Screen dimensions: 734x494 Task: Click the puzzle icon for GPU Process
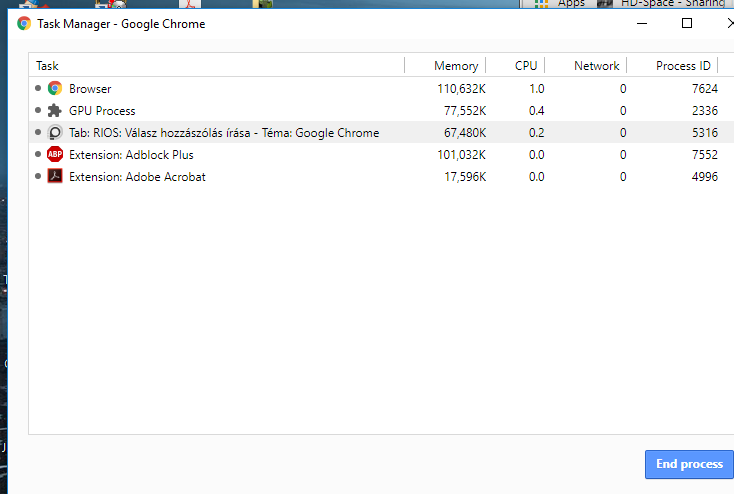point(55,111)
